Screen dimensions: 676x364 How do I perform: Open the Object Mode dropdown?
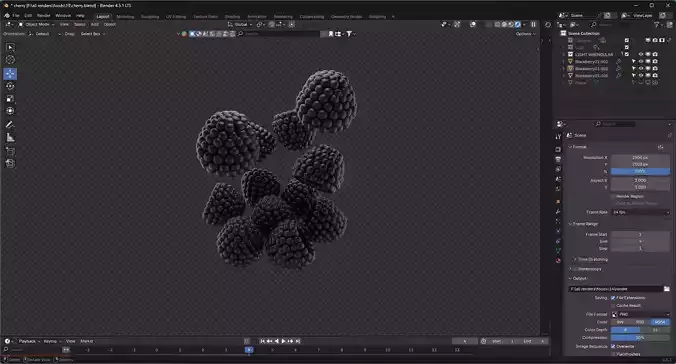tap(36, 25)
